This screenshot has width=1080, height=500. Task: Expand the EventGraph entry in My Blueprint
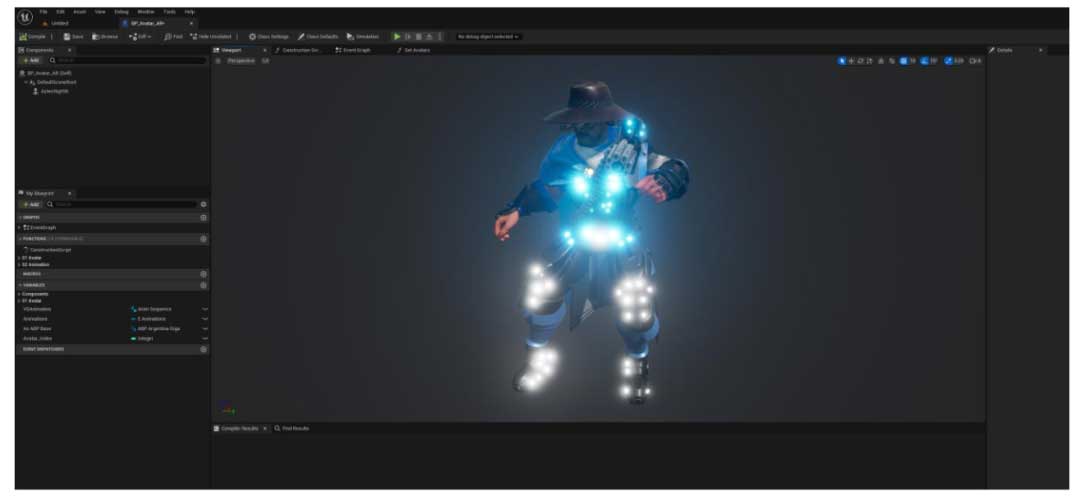19,227
